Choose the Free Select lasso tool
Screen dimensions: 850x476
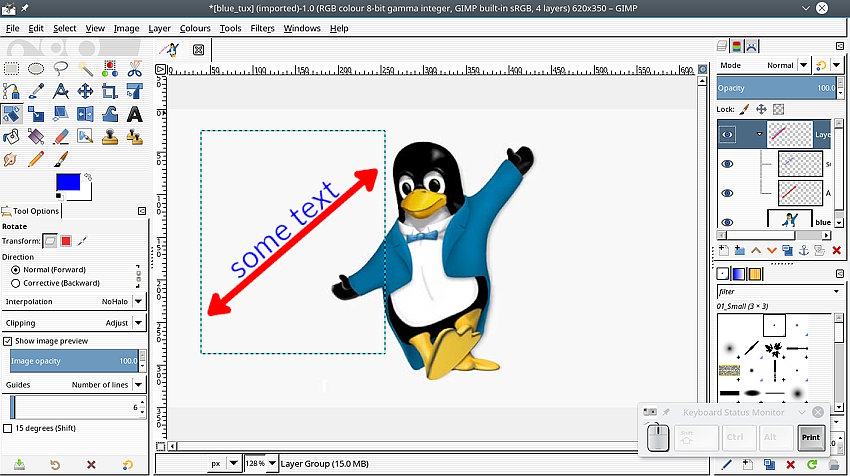coord(61,69)
